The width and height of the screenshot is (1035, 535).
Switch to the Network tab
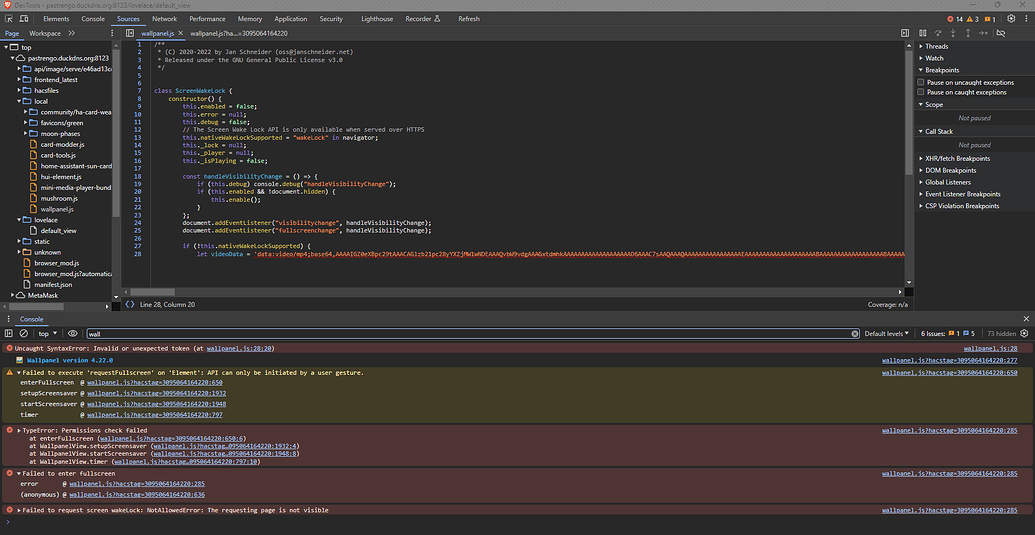tap(164, 19)
